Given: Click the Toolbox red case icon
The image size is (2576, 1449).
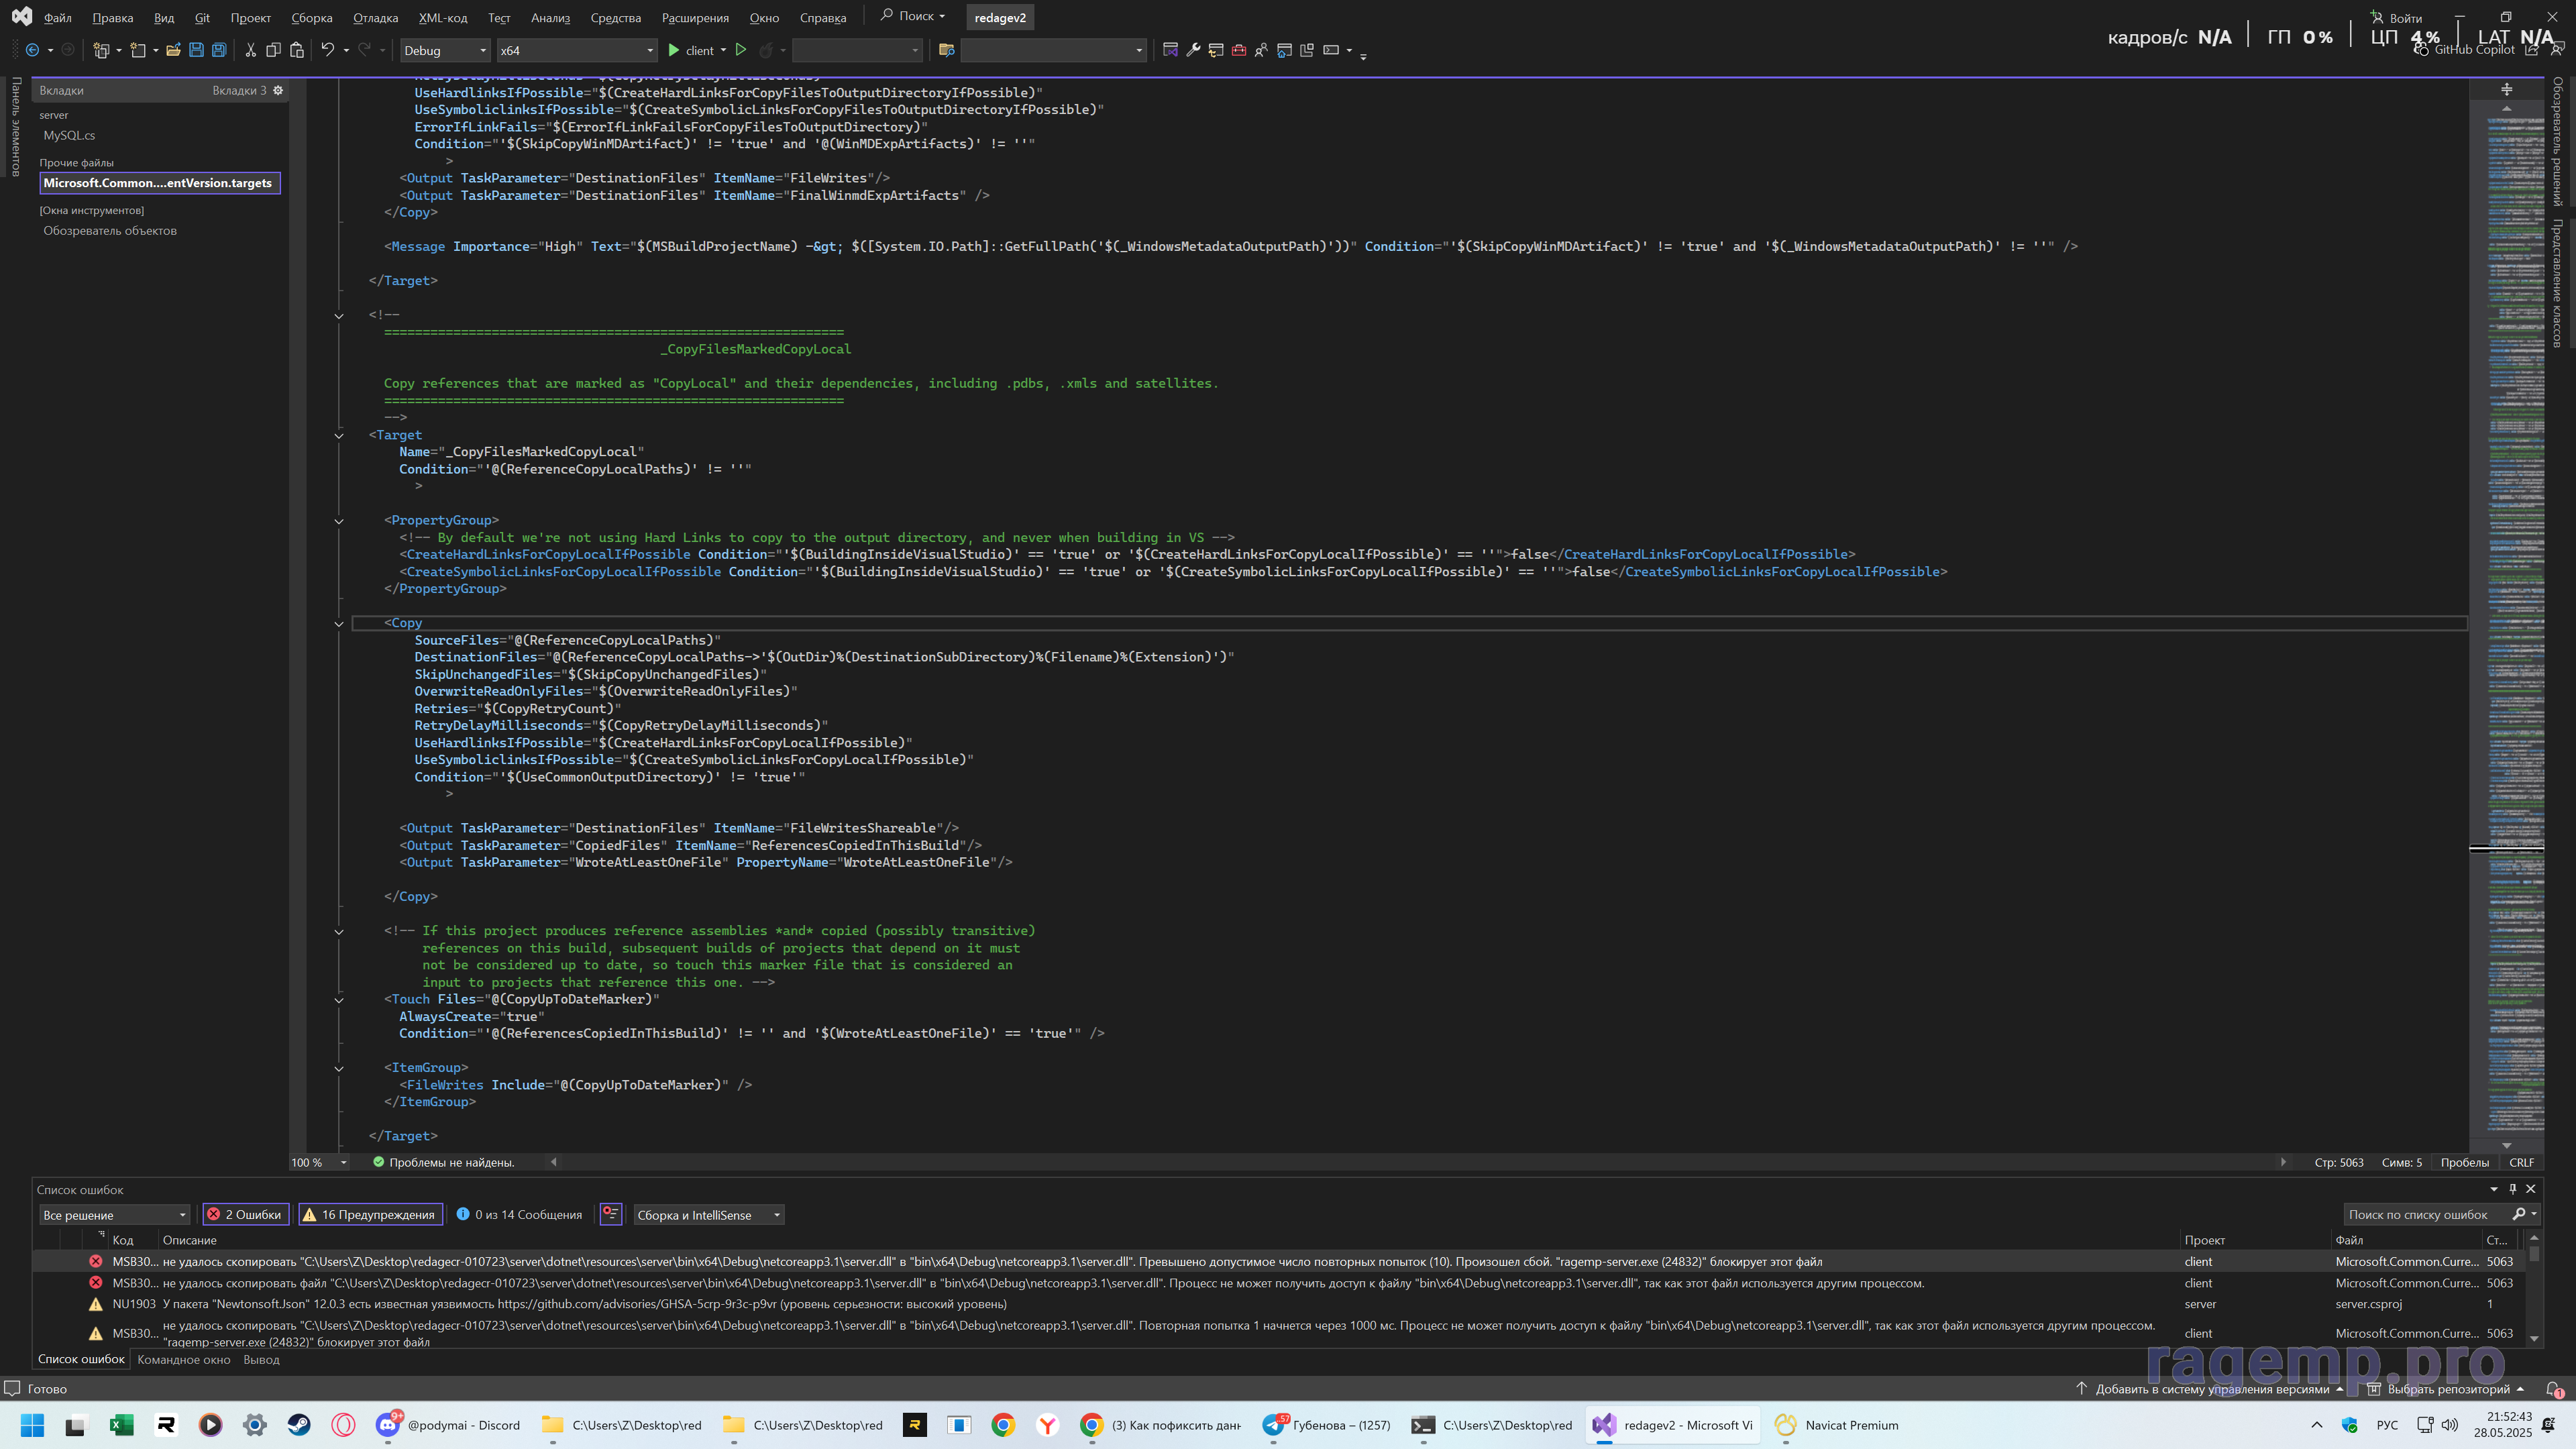Looking at the screenshot, I should click(x=1239, y=50).
